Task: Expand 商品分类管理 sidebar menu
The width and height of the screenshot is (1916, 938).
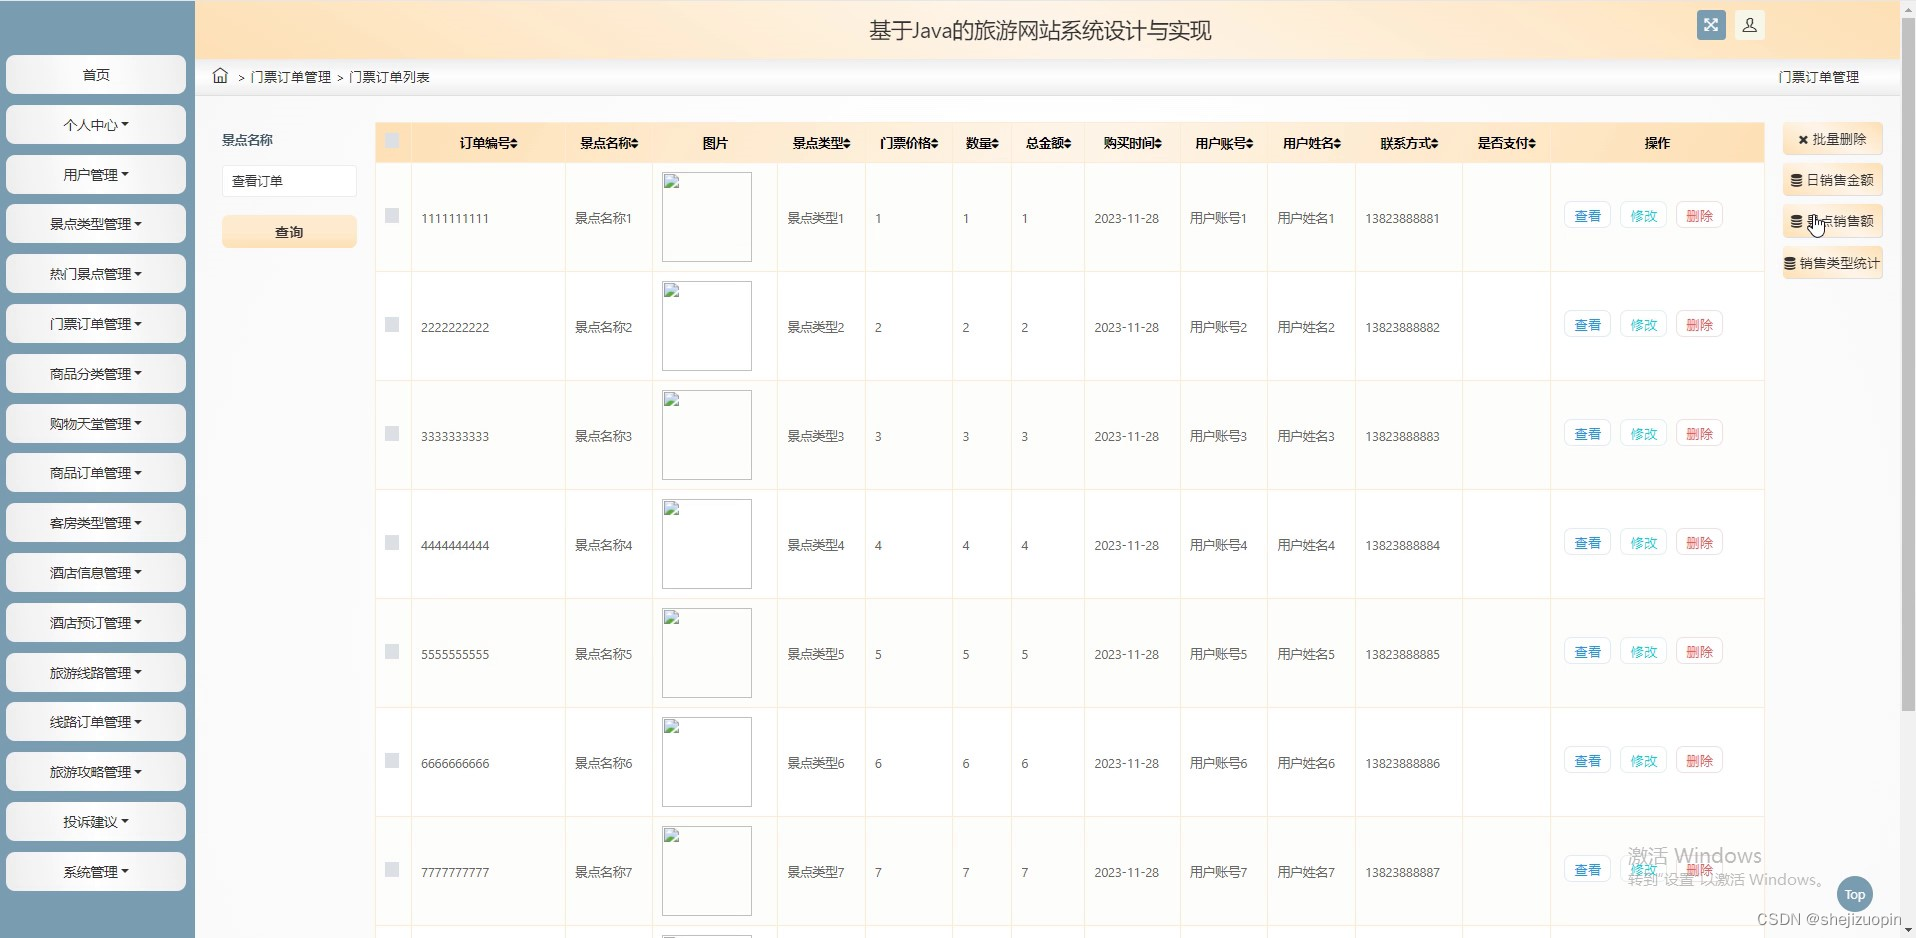Action: pyautogui.click(x=96, y=374)
